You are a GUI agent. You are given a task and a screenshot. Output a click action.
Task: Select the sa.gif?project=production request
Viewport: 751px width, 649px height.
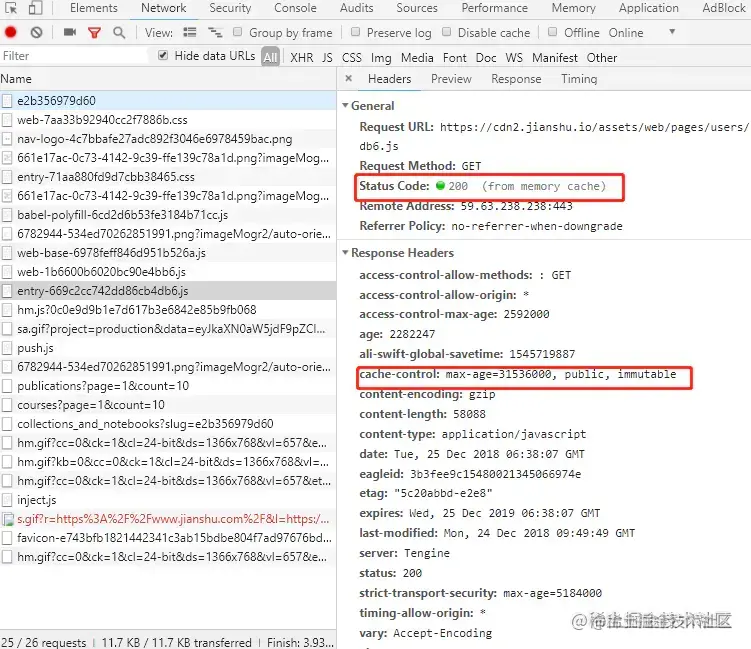pos(168,329)
